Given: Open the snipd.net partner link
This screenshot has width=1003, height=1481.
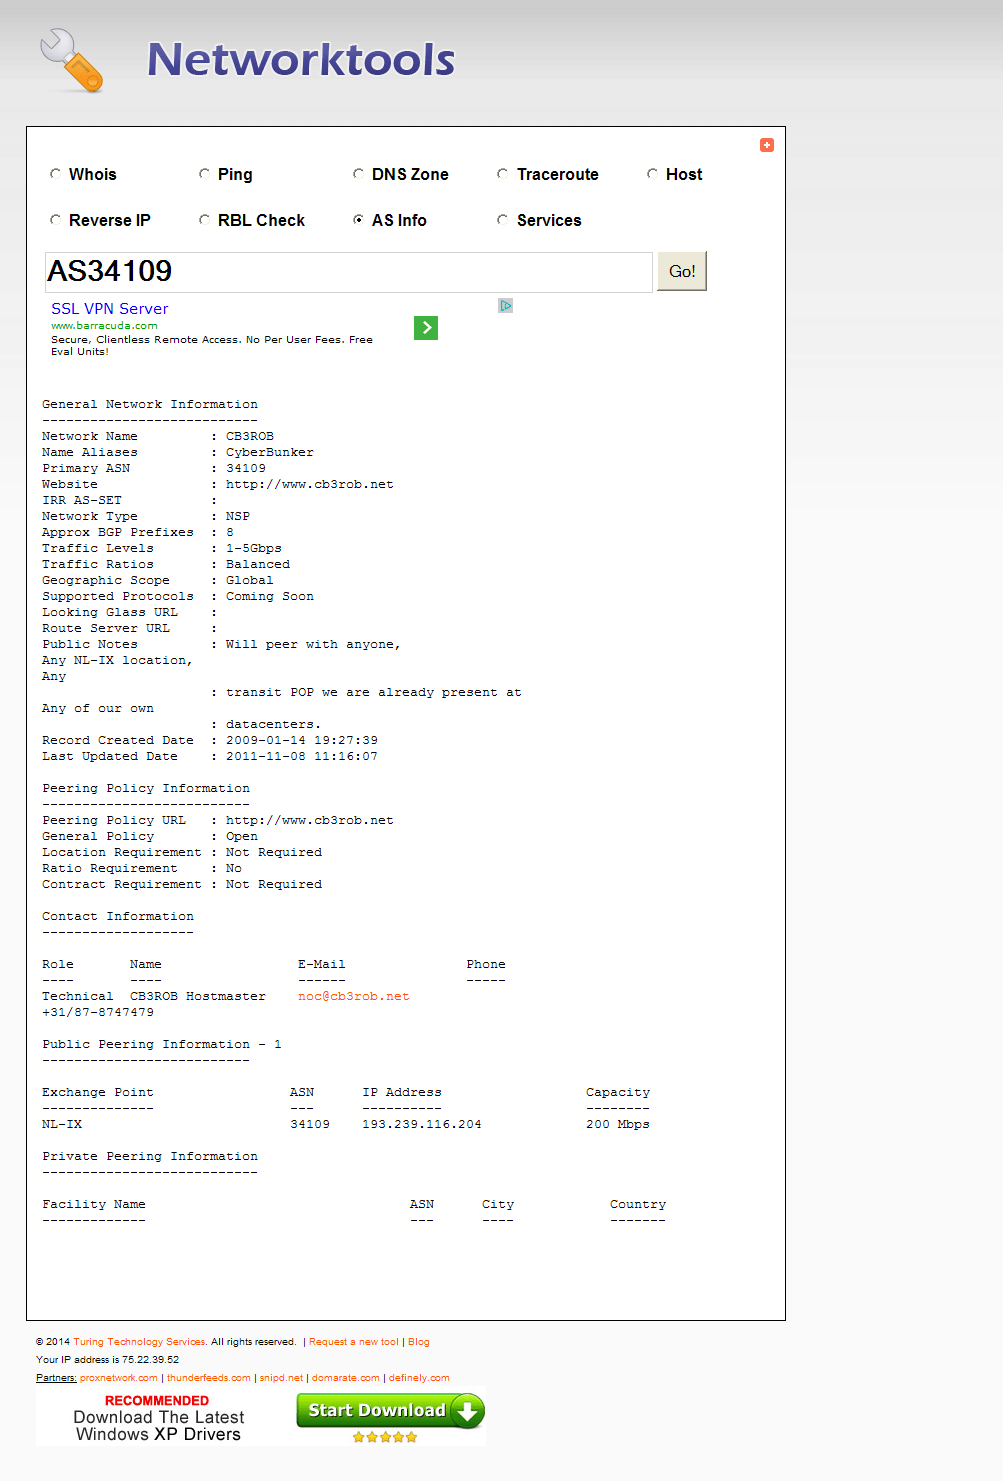Looking at the screenshot, I should [x=281, y=1378].
